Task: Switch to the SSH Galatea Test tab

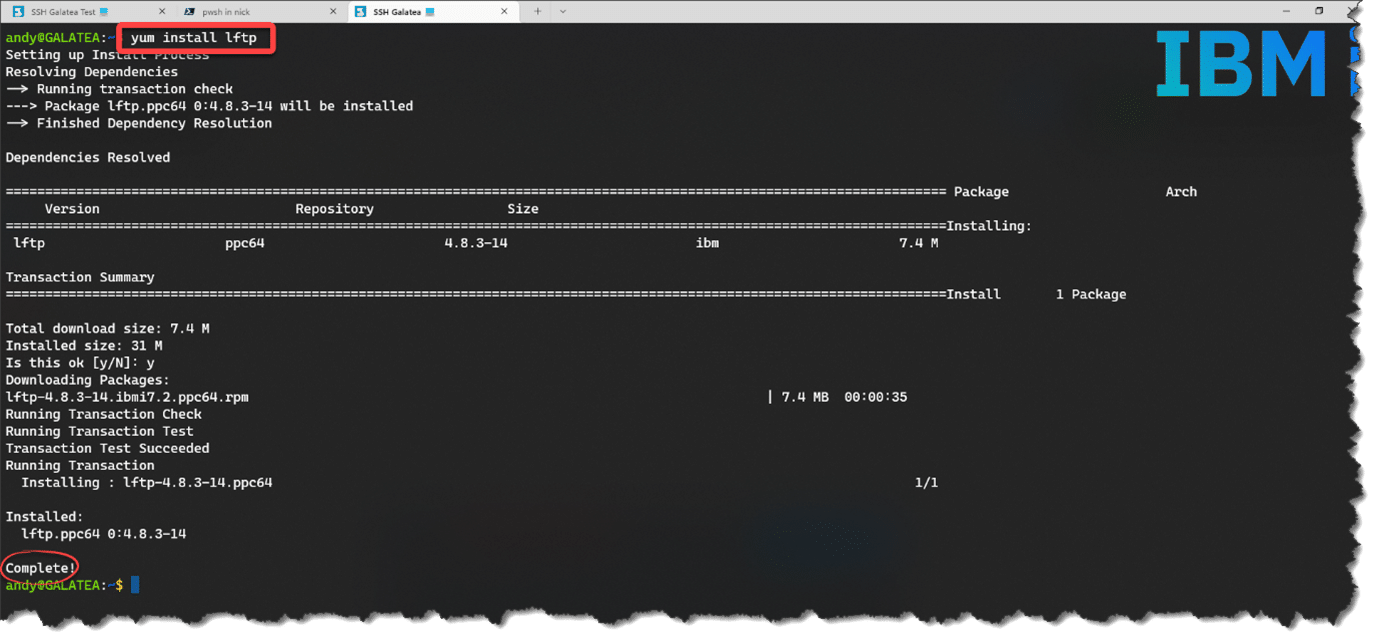Action: (x=63, y=12)
